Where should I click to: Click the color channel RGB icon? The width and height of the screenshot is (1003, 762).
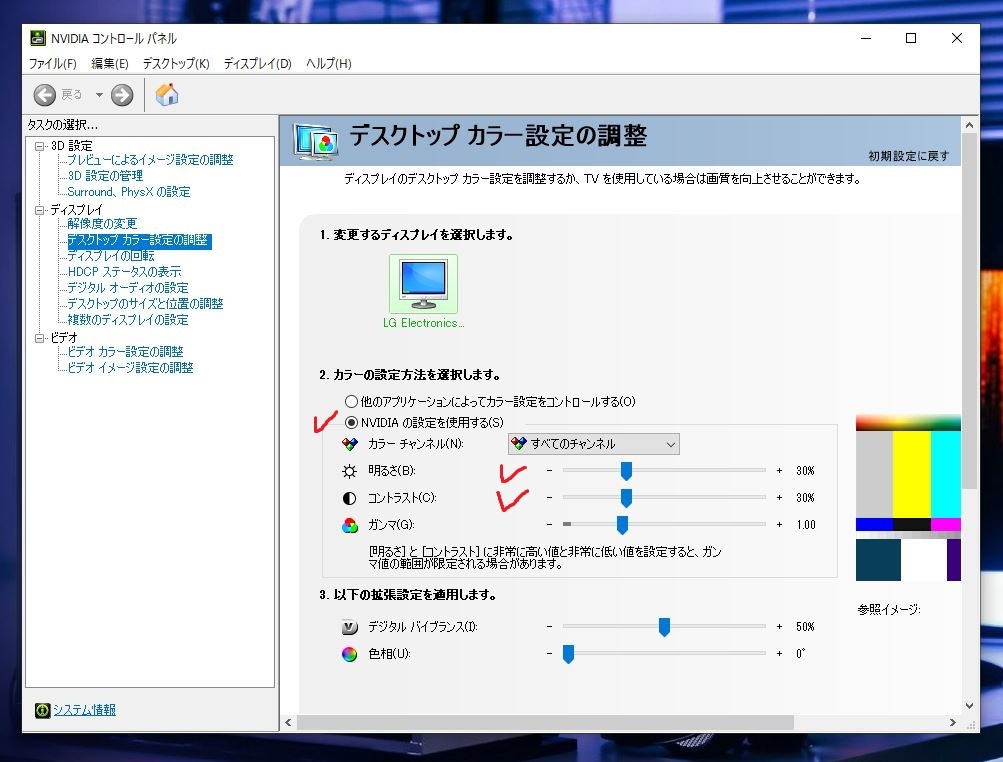click(349, 443)
